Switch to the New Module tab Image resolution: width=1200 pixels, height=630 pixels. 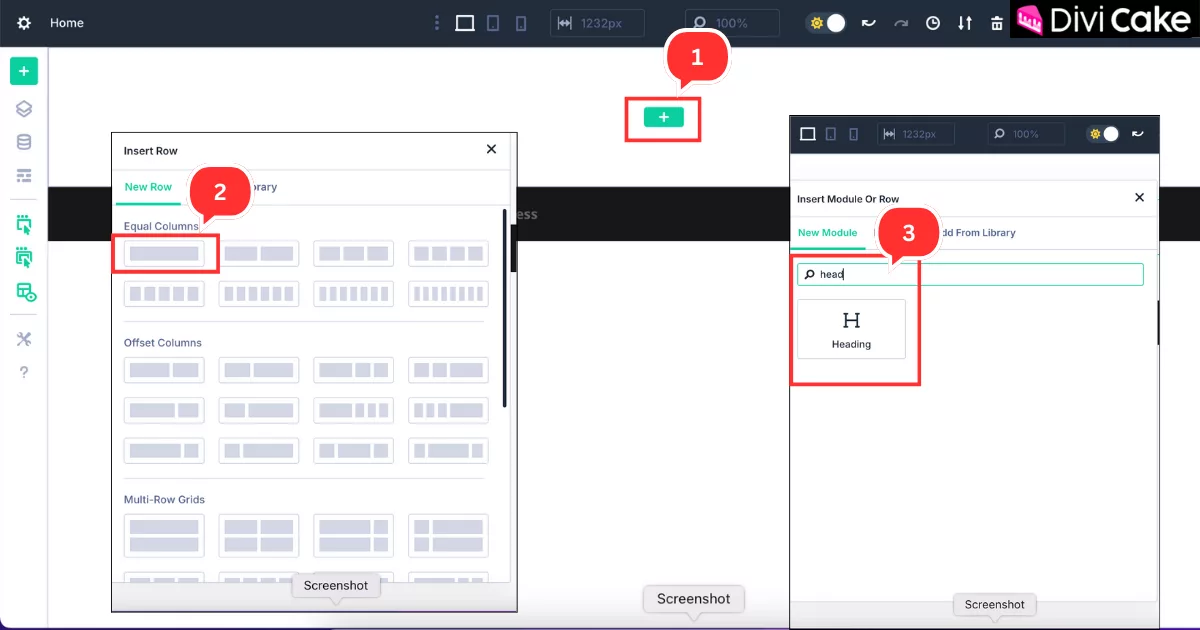click(x=827, y=233)
